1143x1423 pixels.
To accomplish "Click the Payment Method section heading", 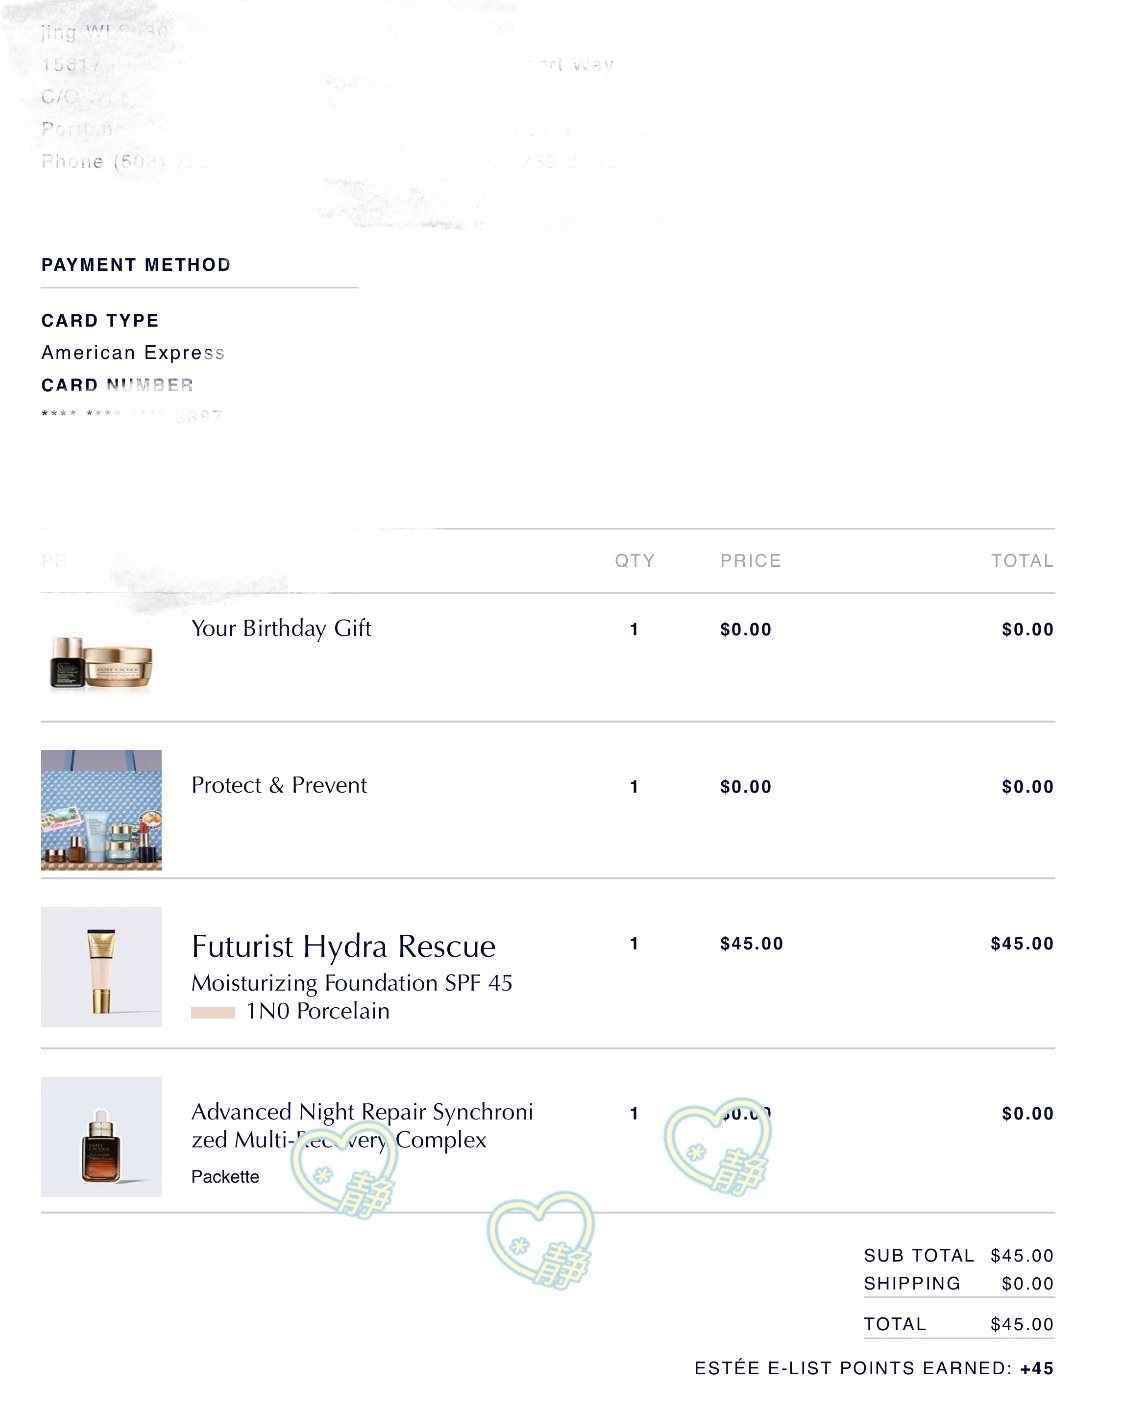I will (x=136, y=265).
